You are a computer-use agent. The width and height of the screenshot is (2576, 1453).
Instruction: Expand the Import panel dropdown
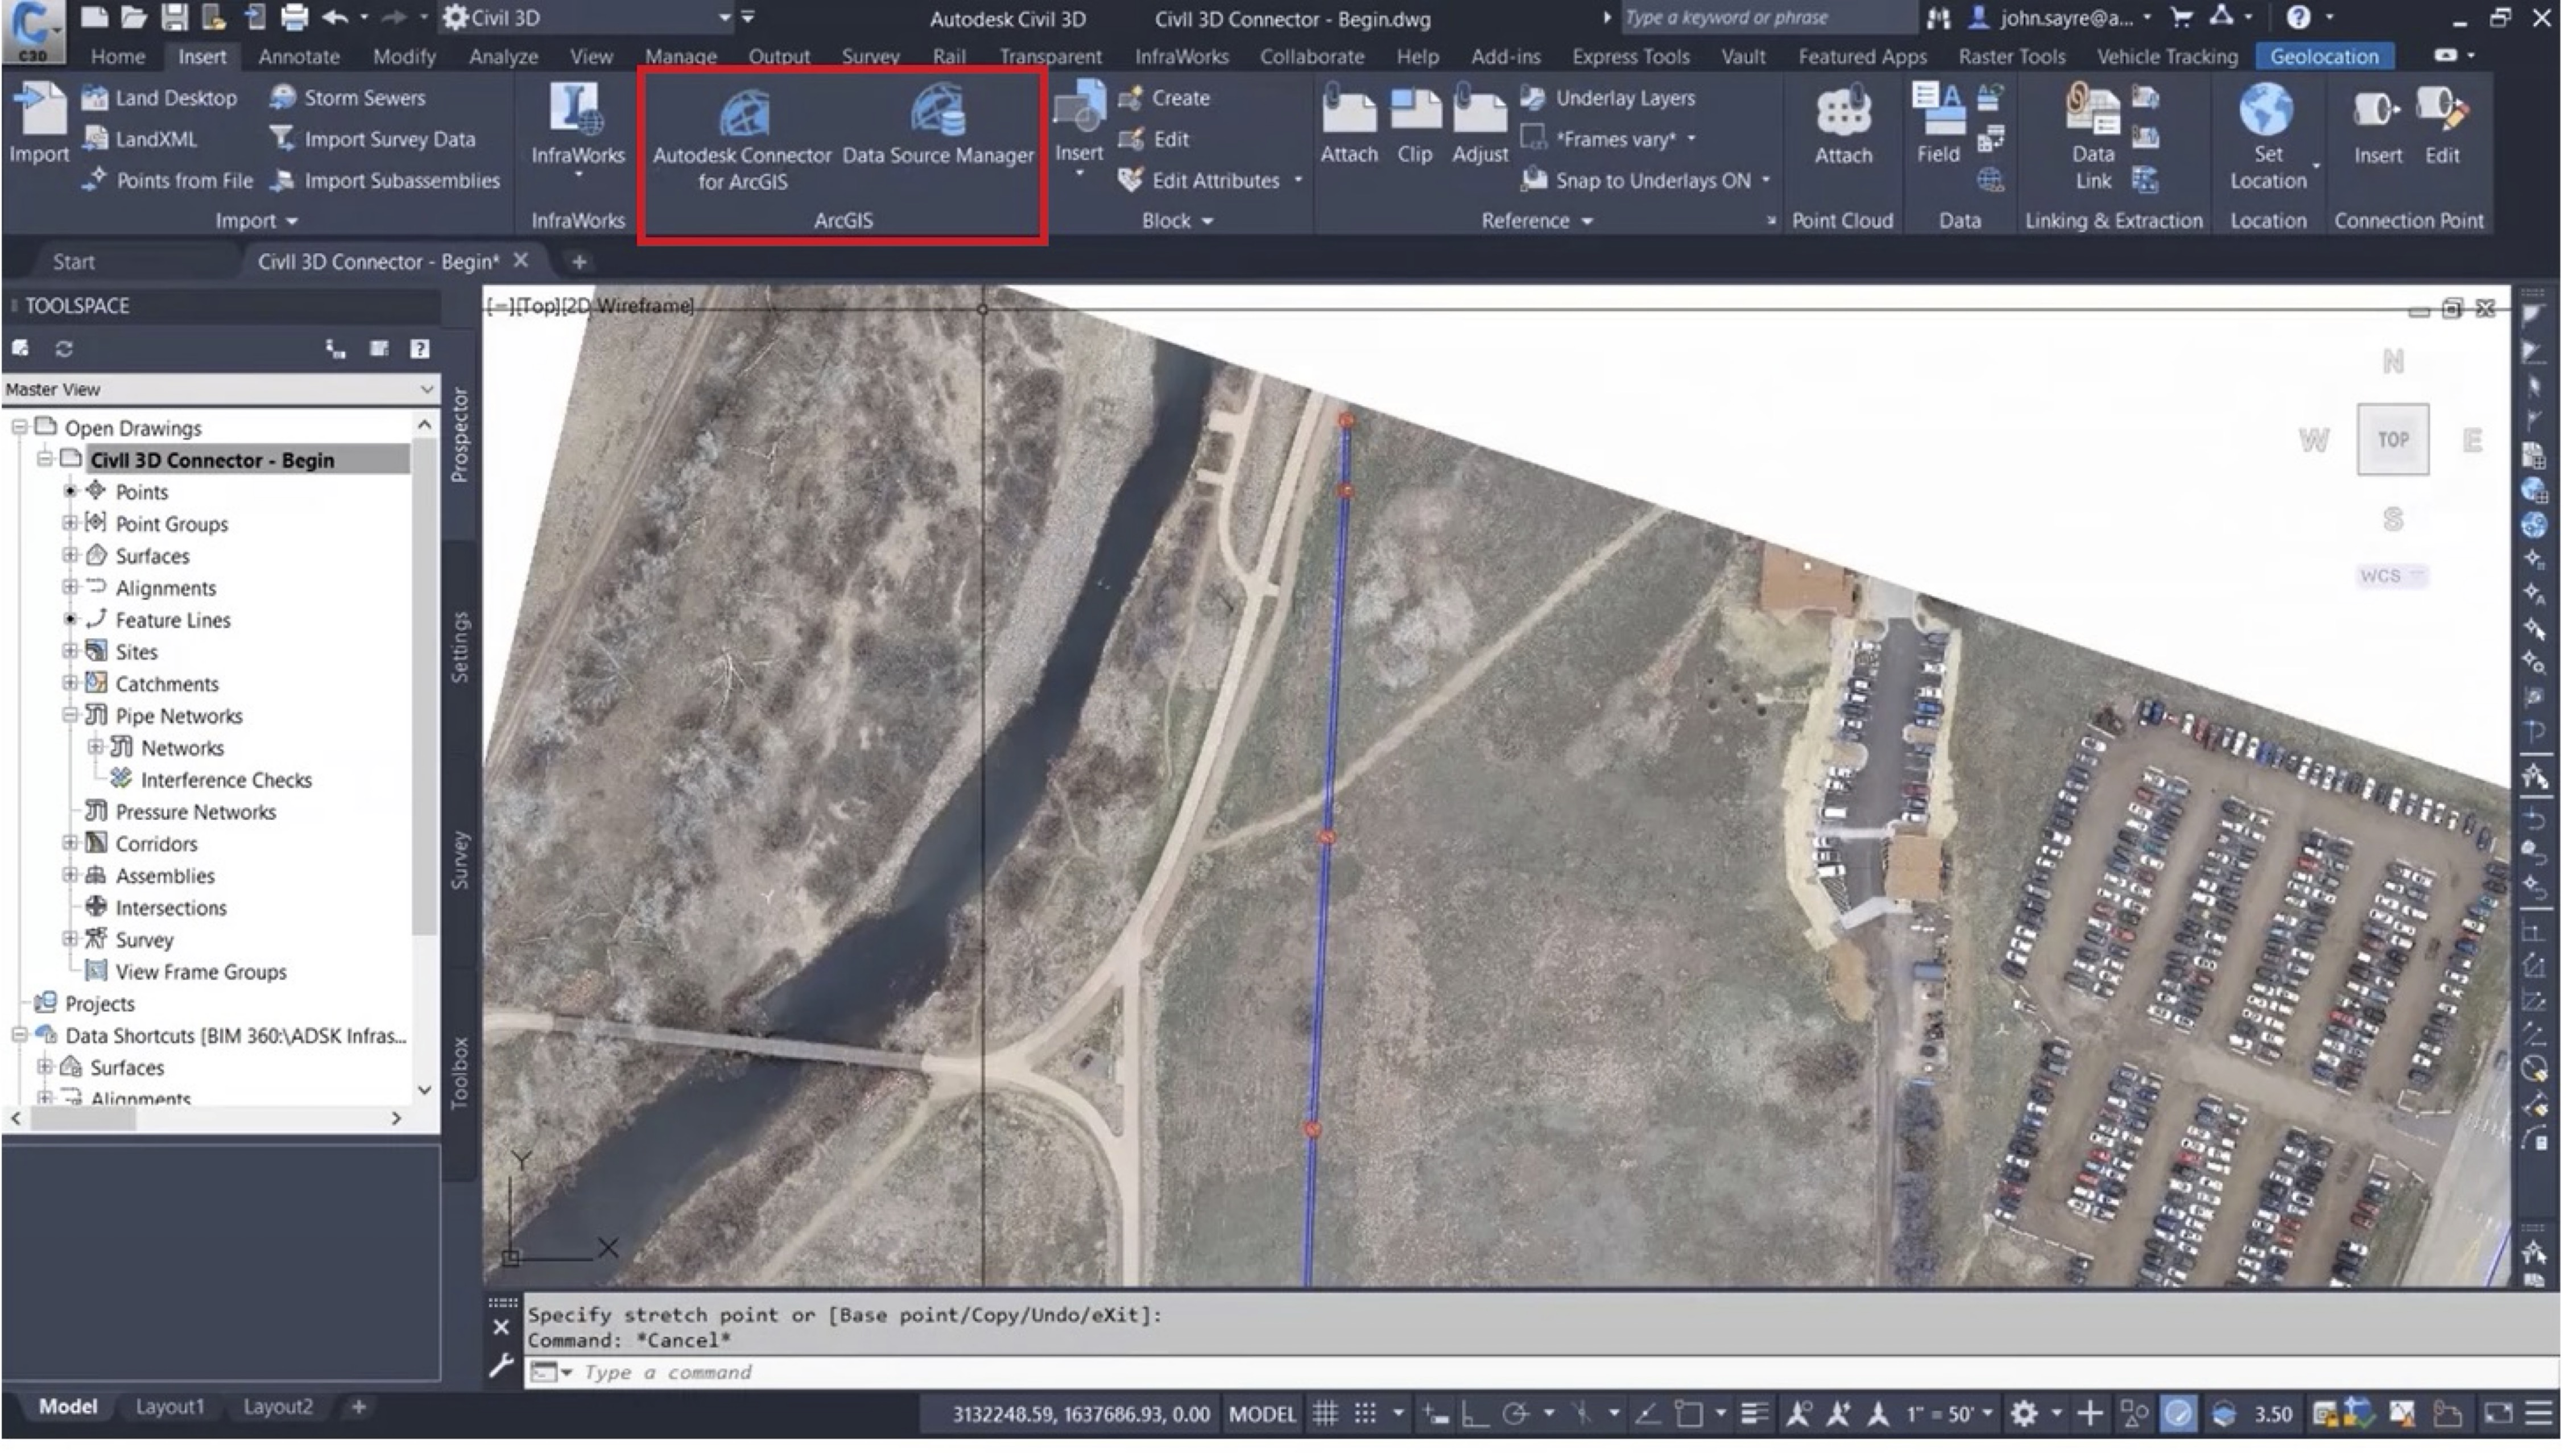tap(258, 221)
